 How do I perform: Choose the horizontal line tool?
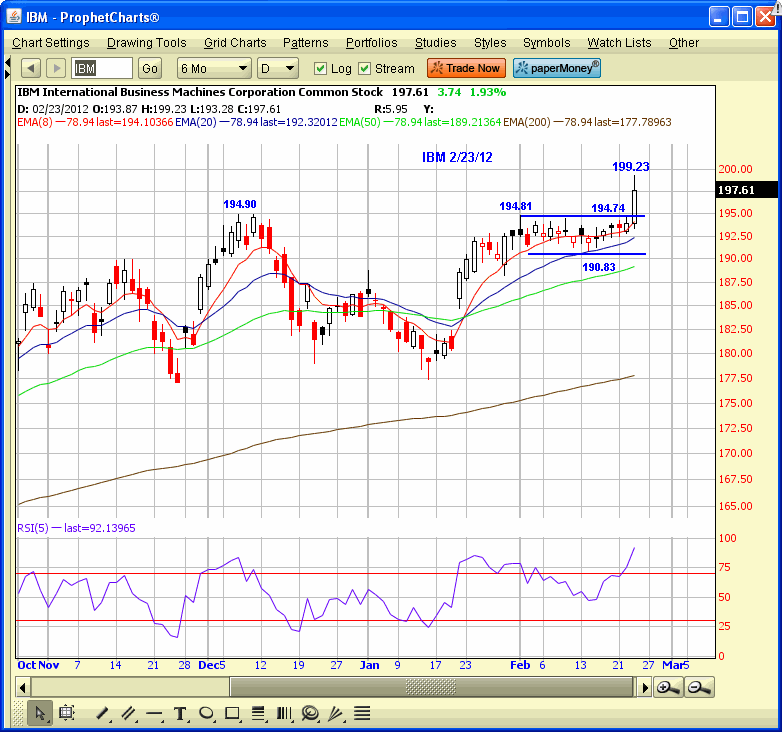click(154, 713)
